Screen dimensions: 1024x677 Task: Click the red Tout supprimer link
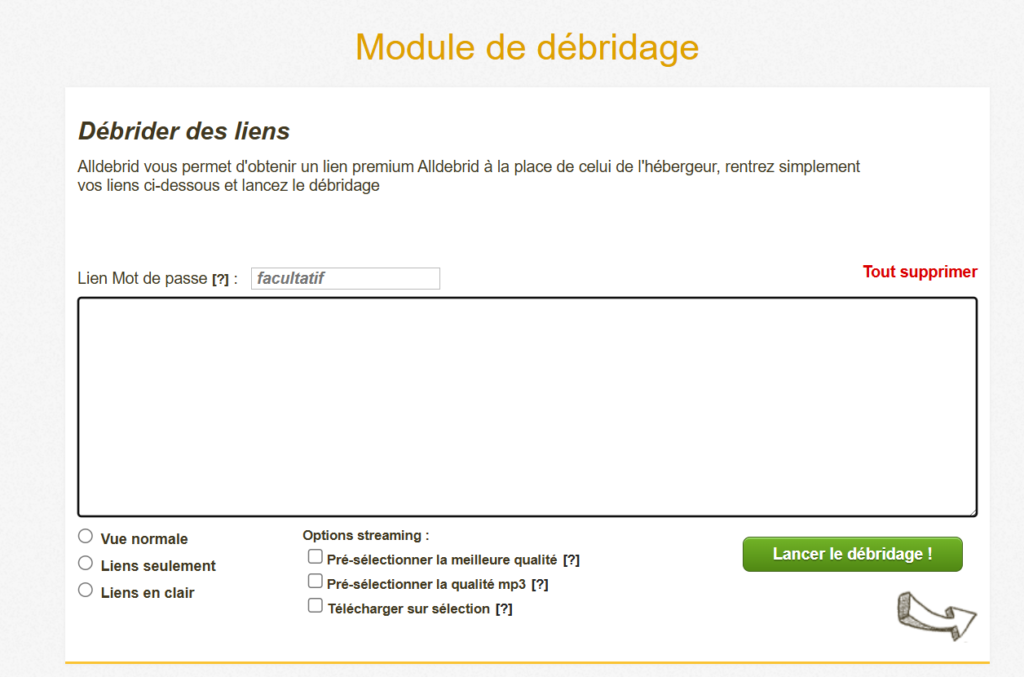[x=920, y=272]
